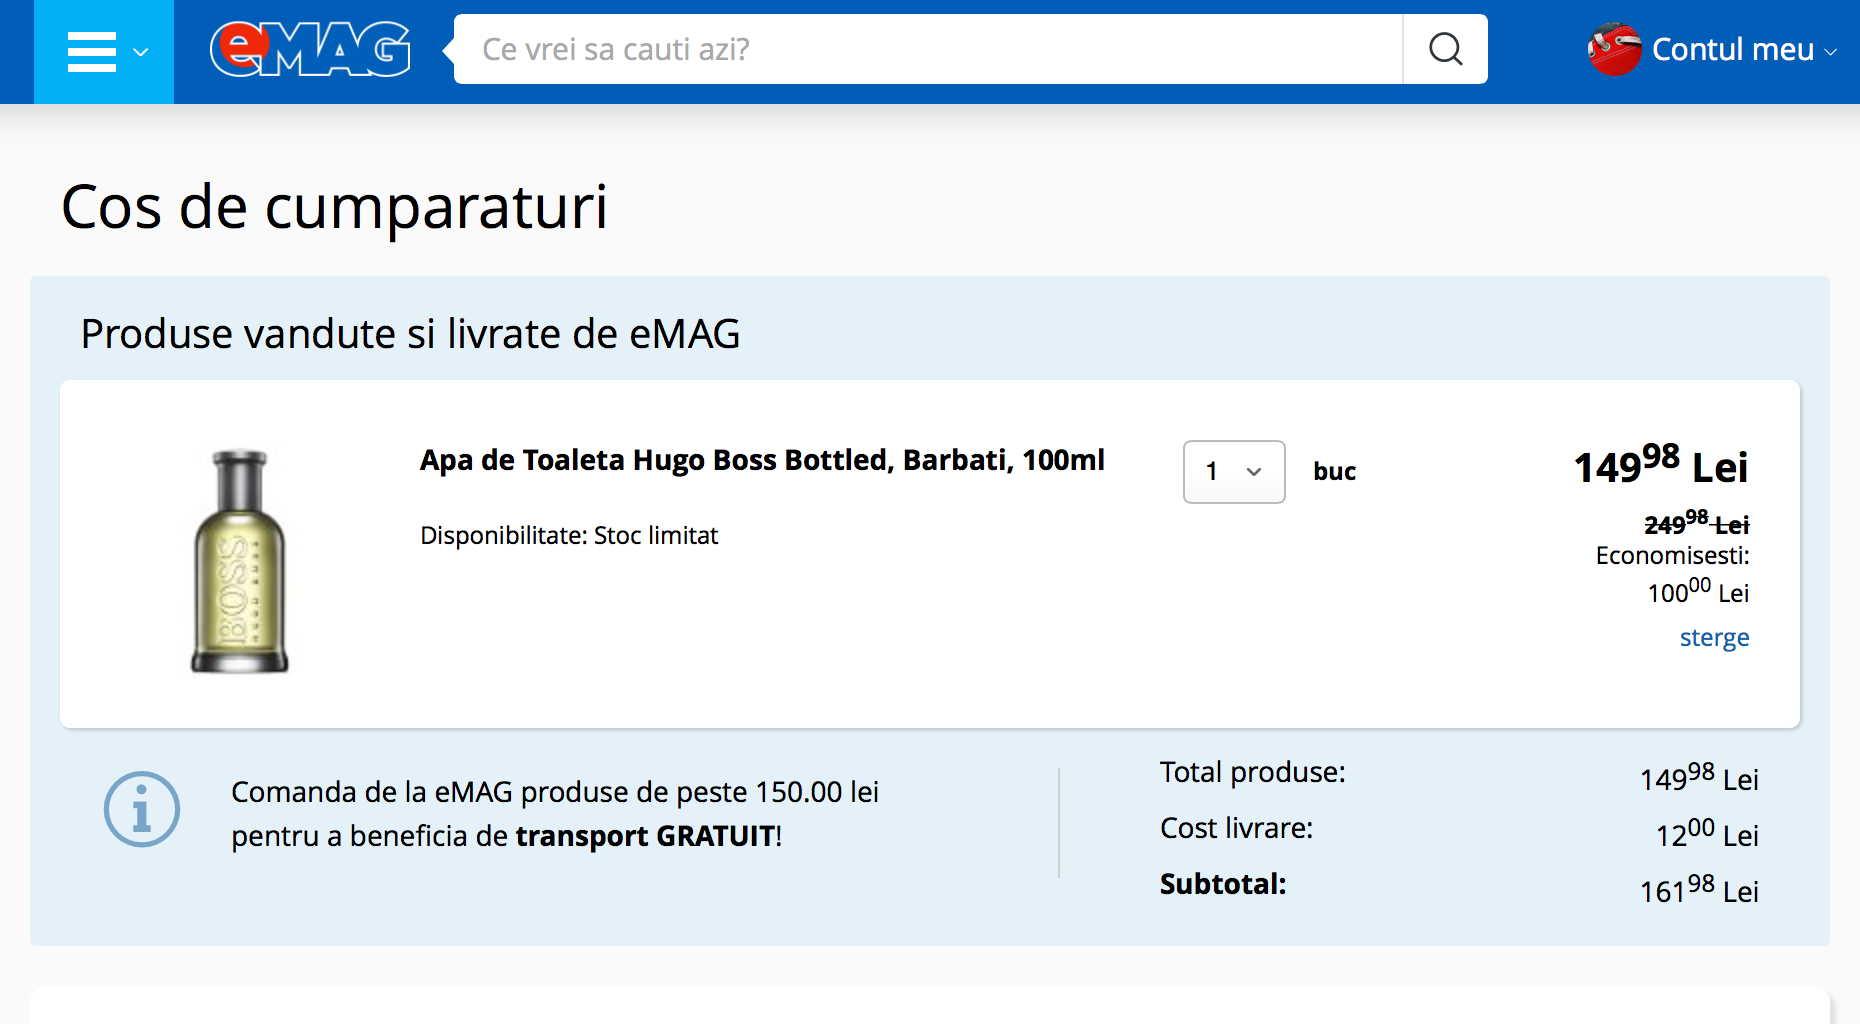Go to the eMAG logo homepage
Image resolution: width=1860 pixels, height=1024 pixels.
310,49
